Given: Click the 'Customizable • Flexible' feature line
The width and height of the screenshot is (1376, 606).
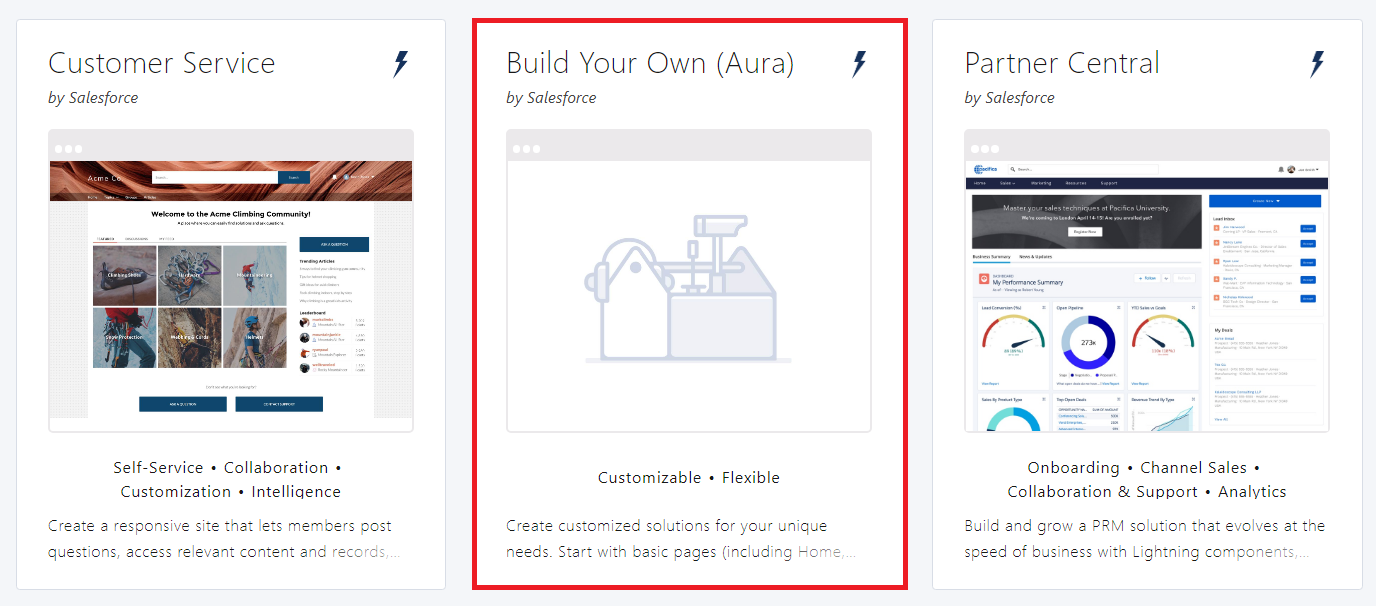Looking at the screenshot, I should (x=689, y=478).
